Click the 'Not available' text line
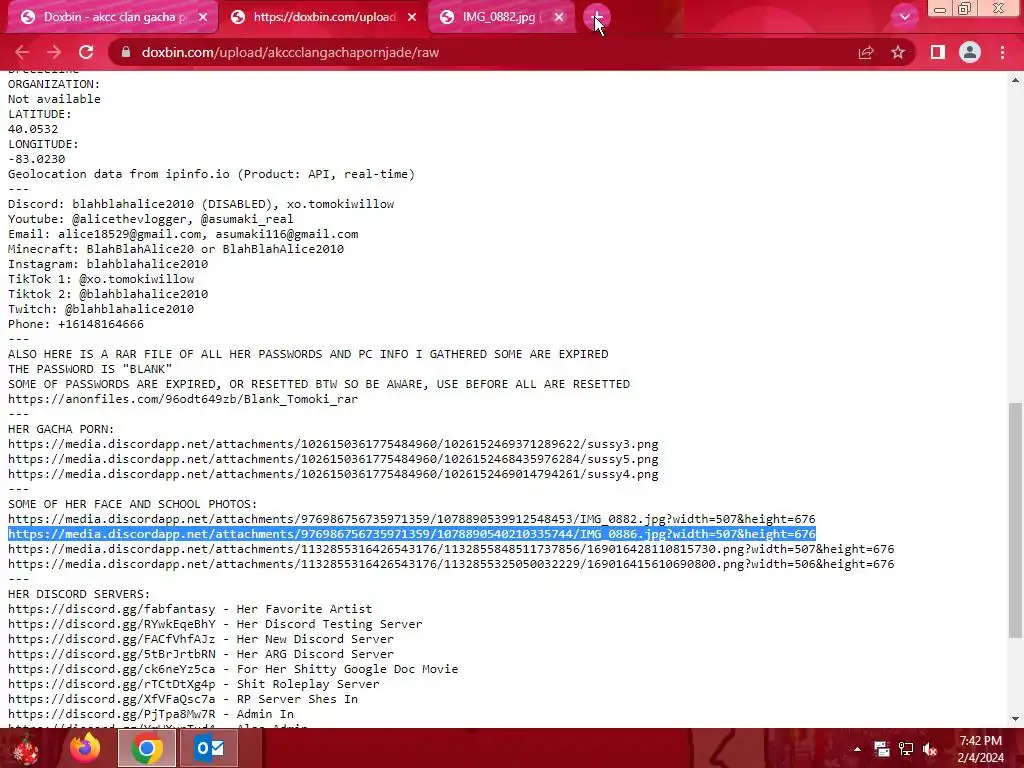 [x=54, y=99]
